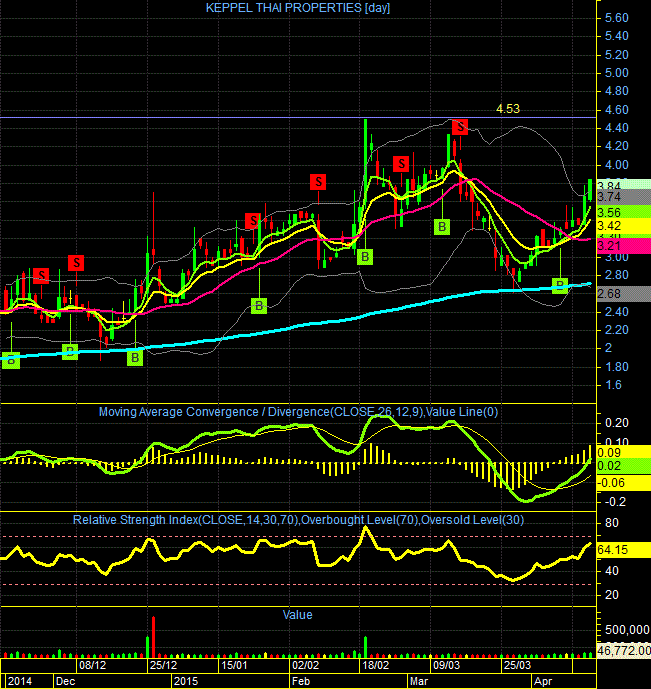Select the green B marker in April on the cyan line

(x=560, y=286)
